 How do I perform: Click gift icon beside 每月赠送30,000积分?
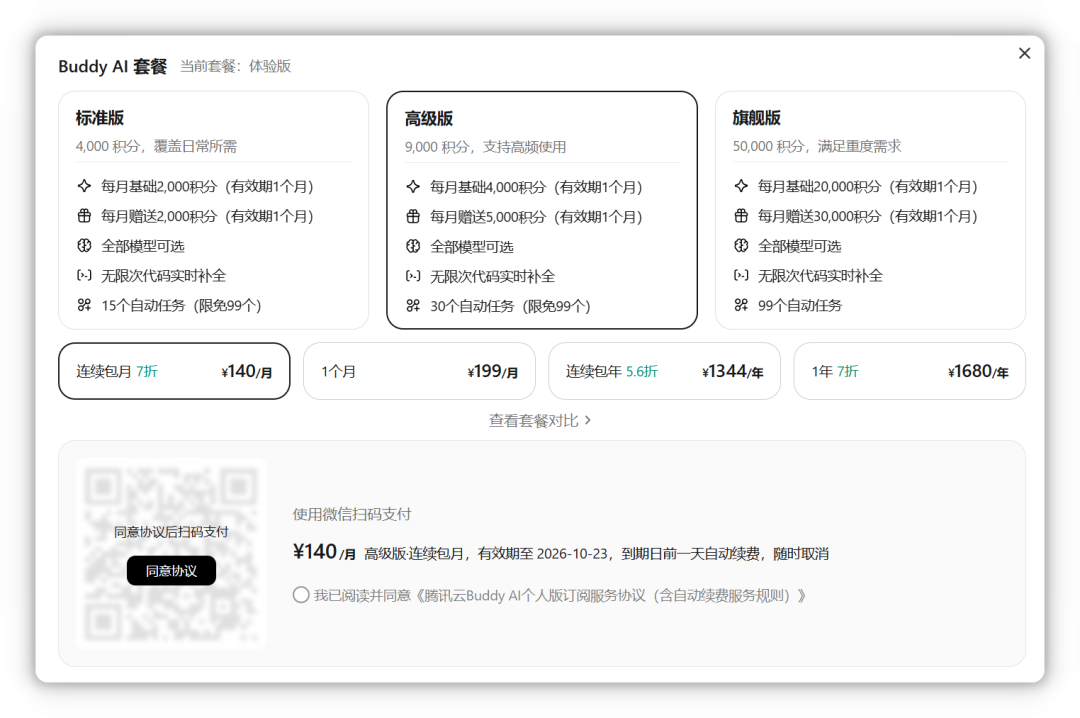(x=741, y=216)
